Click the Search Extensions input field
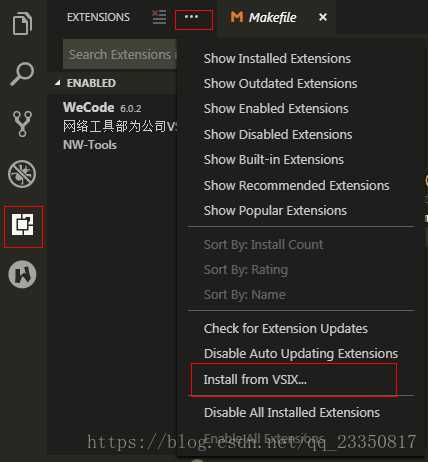428x462 pixels. point(120,54)
